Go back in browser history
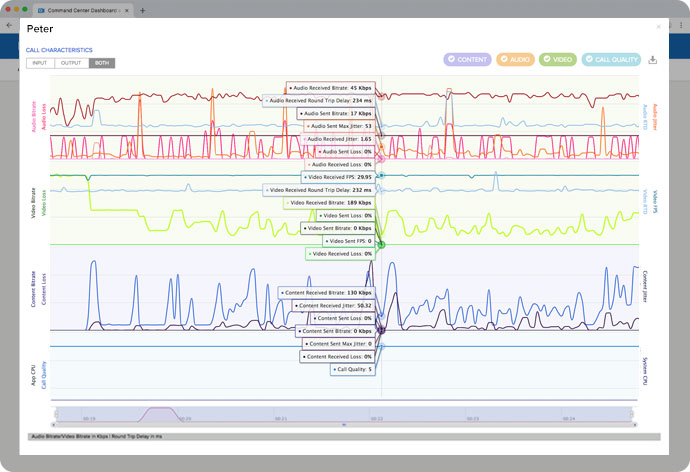690x472 pixels. 9,25
